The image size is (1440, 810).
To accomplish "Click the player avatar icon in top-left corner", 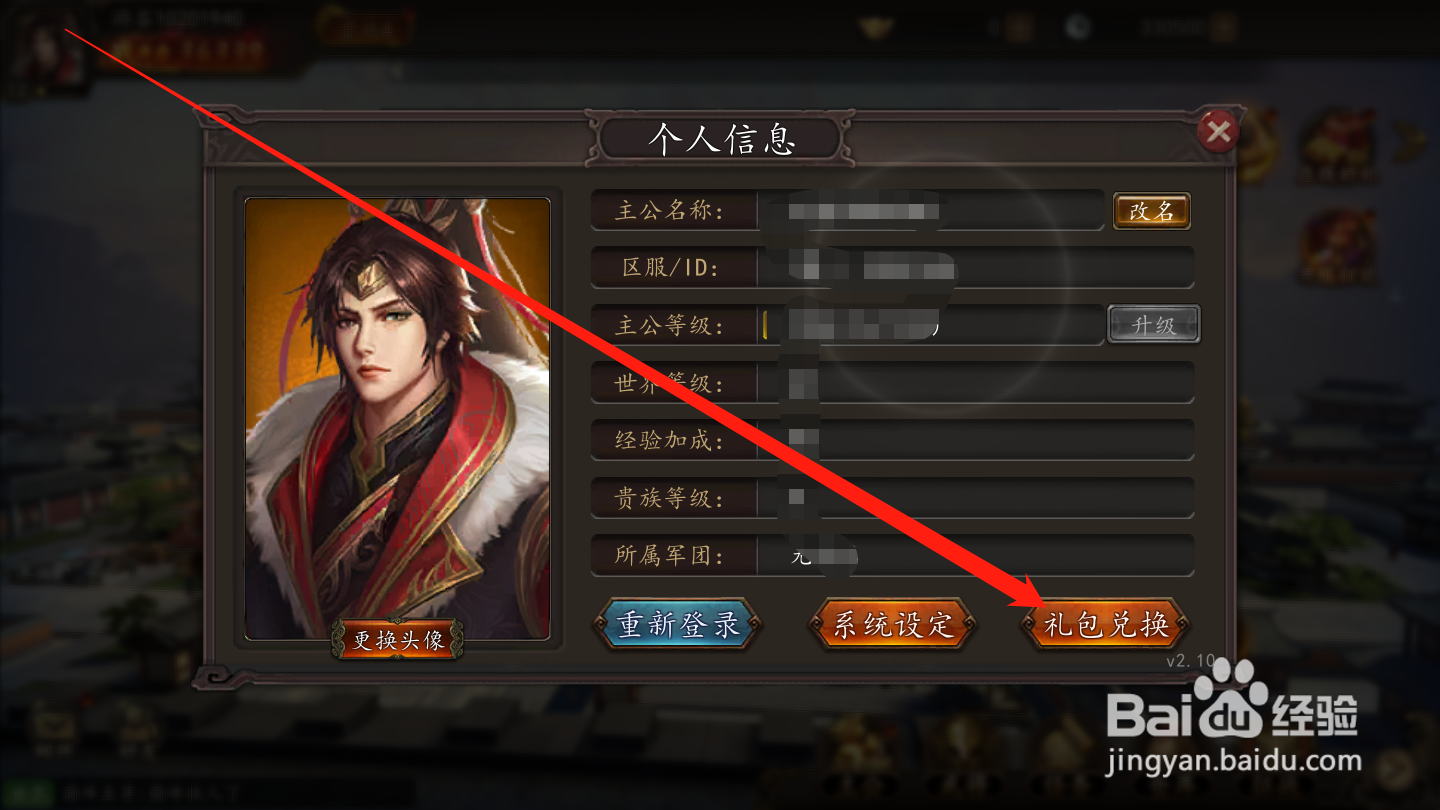I will (47, 48).
